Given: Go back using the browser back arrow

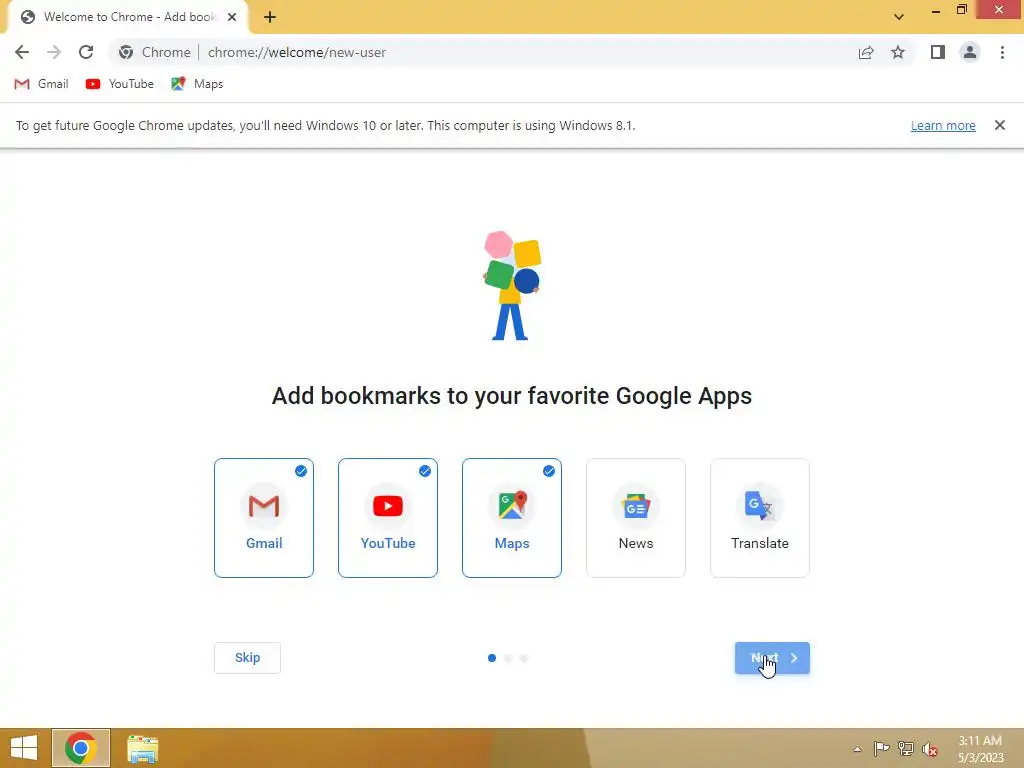Looking at the screenshot, I should tap(22, 52).
